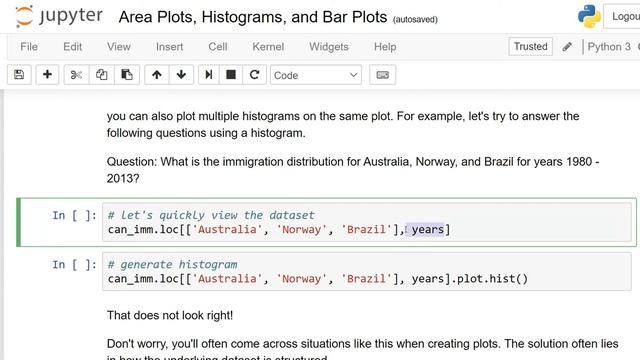The height and width of the screenshot is (360, 640).
Task: Click the Python 3 kernel indicator
Action: click(609, 47)
